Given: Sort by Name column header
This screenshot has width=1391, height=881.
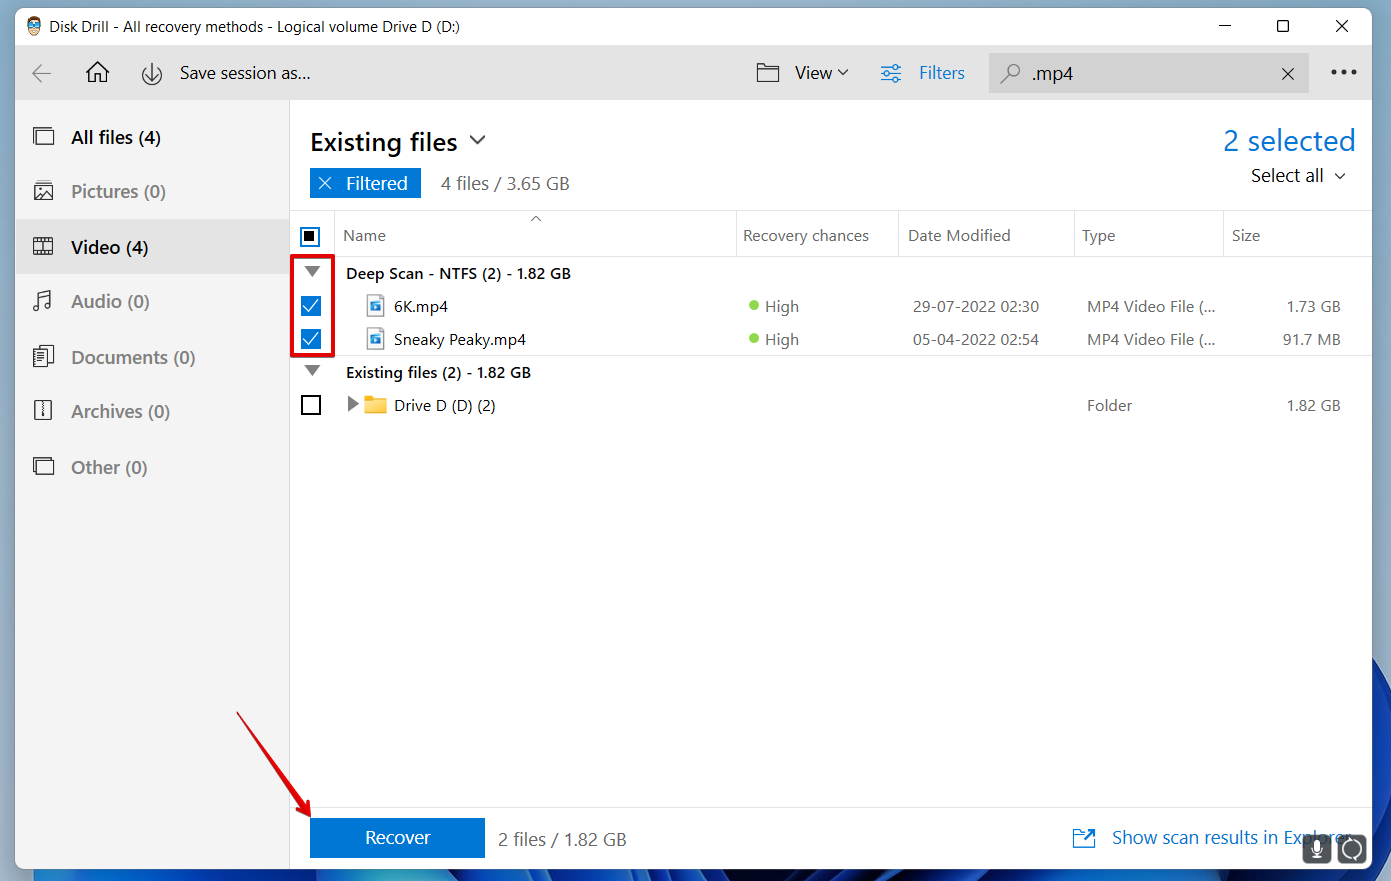Looking at the screenshot, I should pyautogui.click(x=535, y=236).
